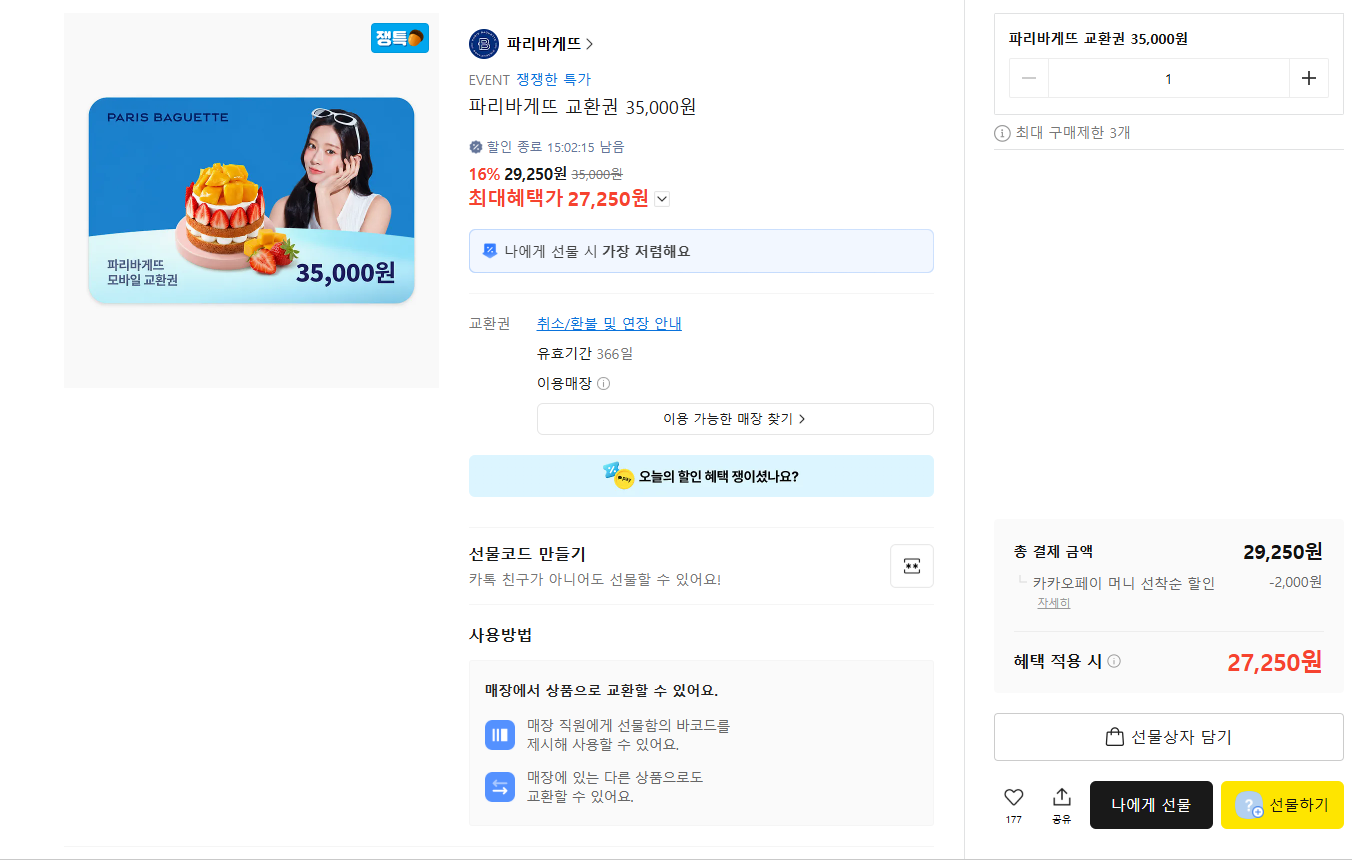
Task: Open the Paris Baguette brand logo
Action: tap(484, 44)
